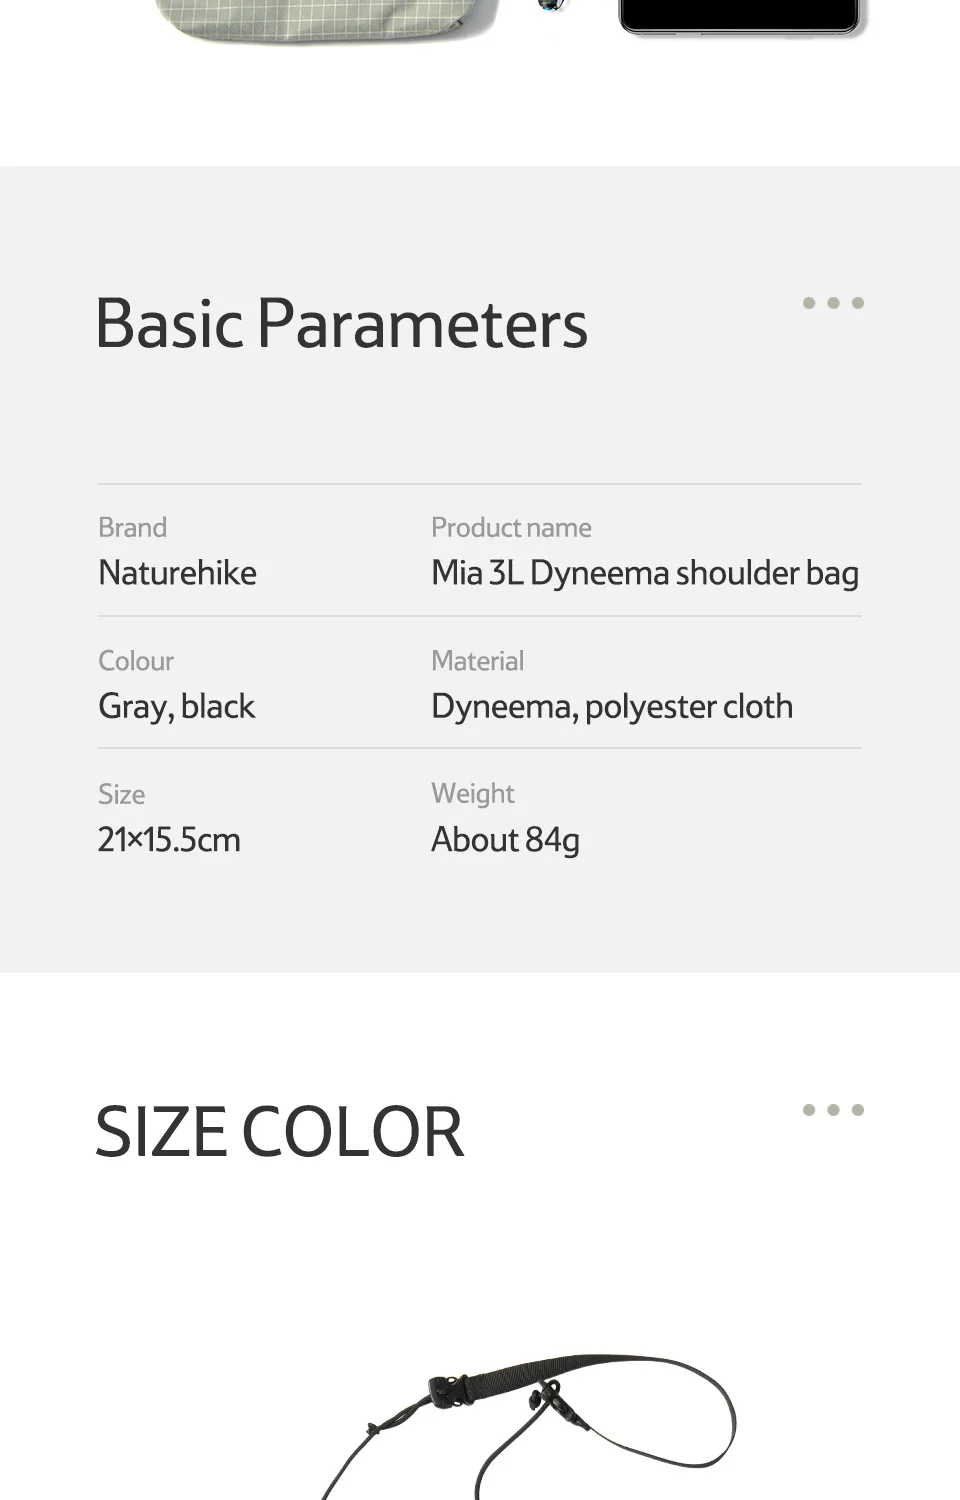Click the Brand label
960x1500 pixels.
tap(132, 527)
